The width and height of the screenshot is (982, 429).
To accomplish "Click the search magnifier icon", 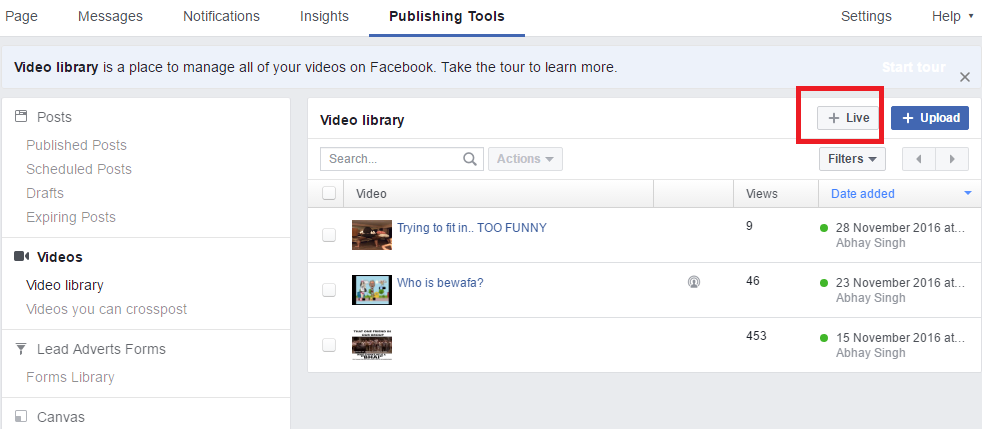I will coord(470,159).
